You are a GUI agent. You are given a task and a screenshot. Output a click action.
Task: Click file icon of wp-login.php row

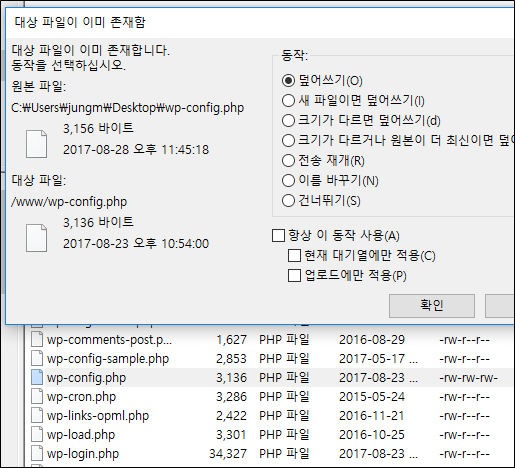click(37, 454)
